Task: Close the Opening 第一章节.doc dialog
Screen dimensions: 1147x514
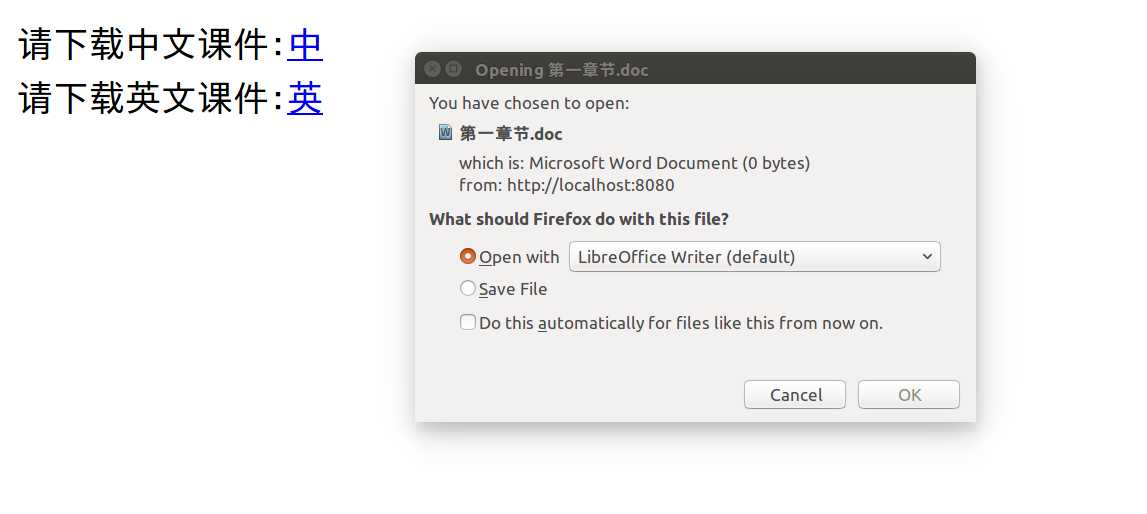Action: [432, 69]
